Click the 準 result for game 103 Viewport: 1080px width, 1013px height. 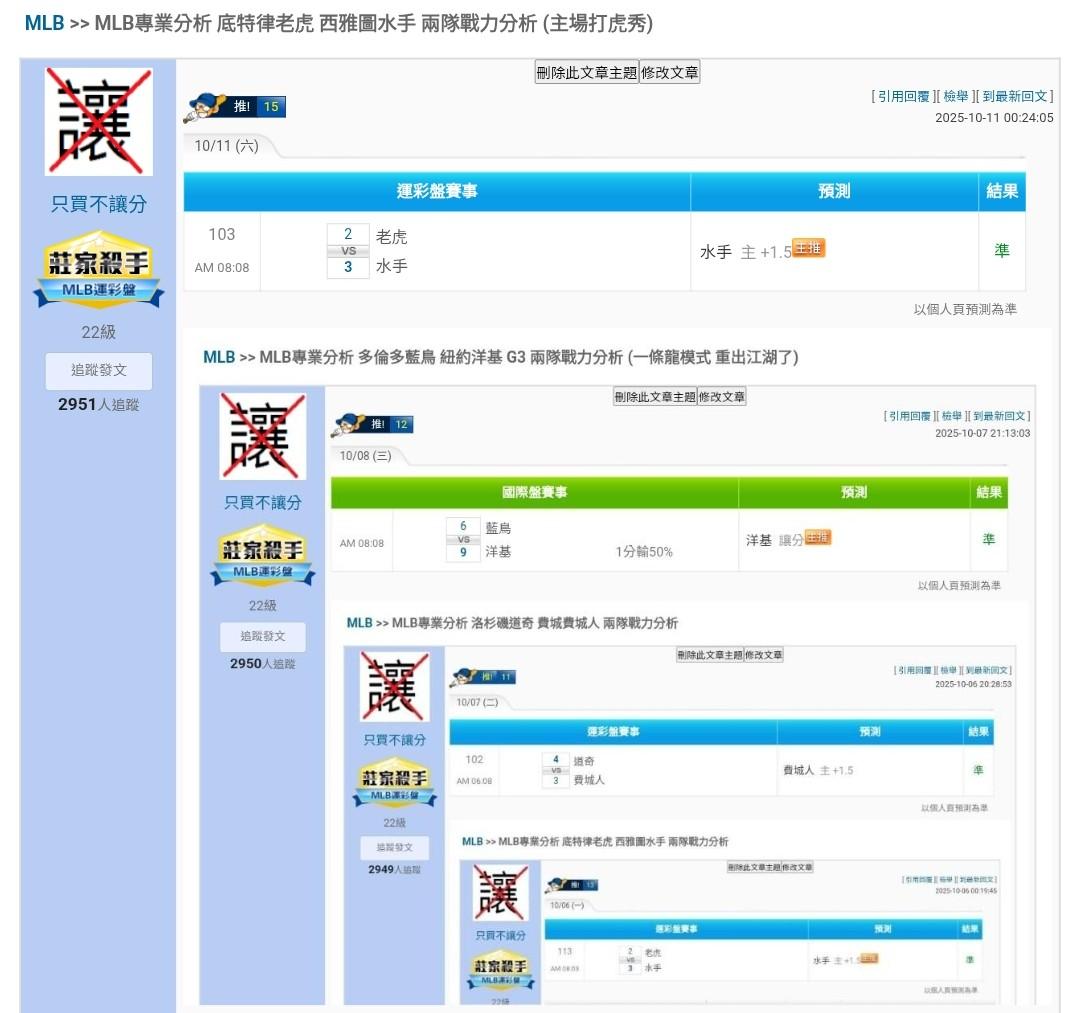1001,251
